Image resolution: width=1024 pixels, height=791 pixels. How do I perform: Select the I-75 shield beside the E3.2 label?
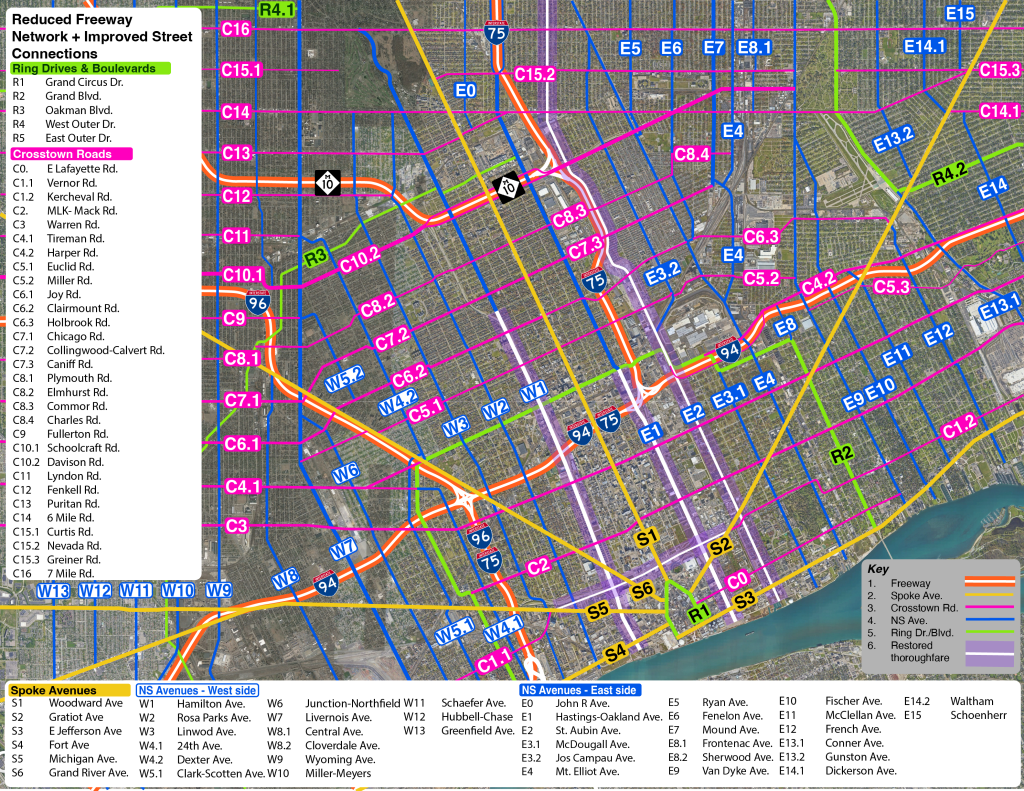[x=596, y=283]
